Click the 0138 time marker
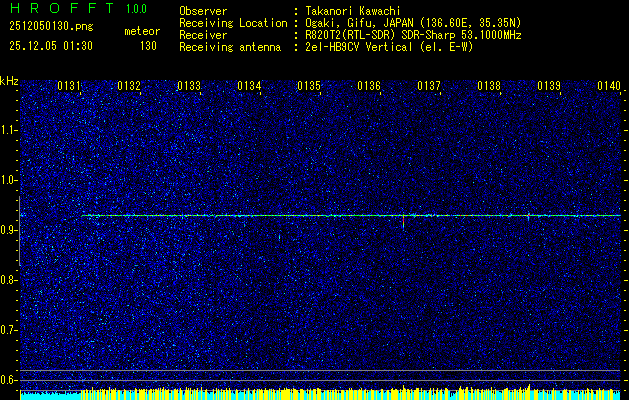 489,86
